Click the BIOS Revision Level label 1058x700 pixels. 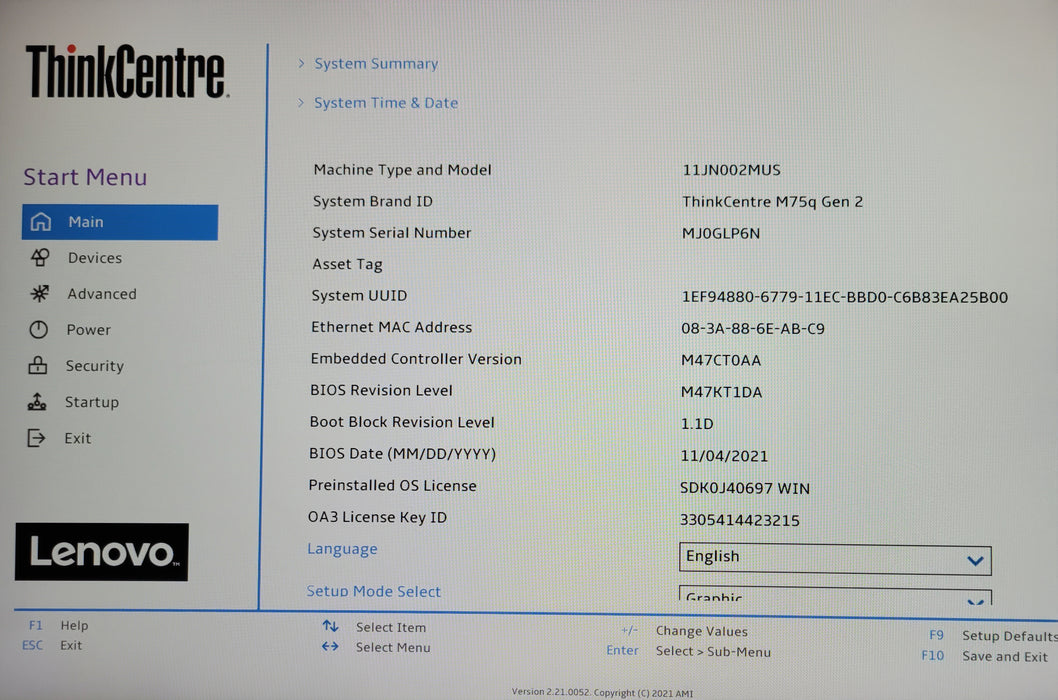click(x=381, y=390)
